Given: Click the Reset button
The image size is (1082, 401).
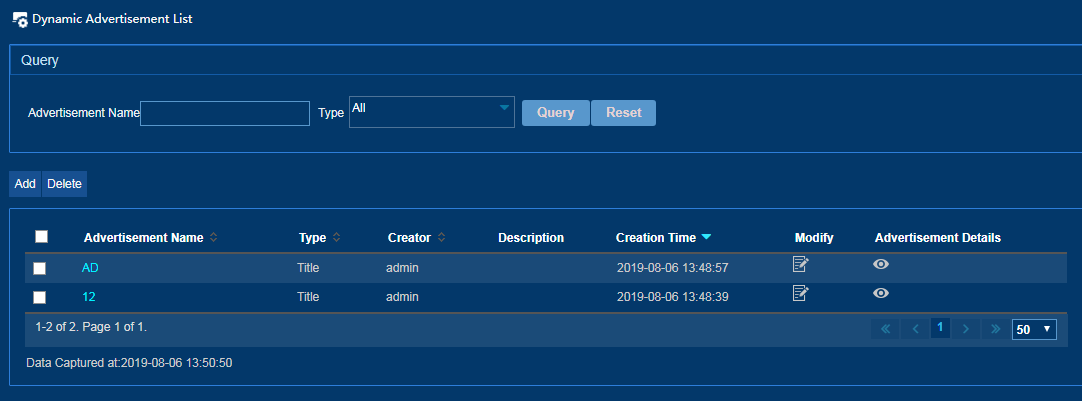Looking at the screenshot, I should [x=624, y=113].
